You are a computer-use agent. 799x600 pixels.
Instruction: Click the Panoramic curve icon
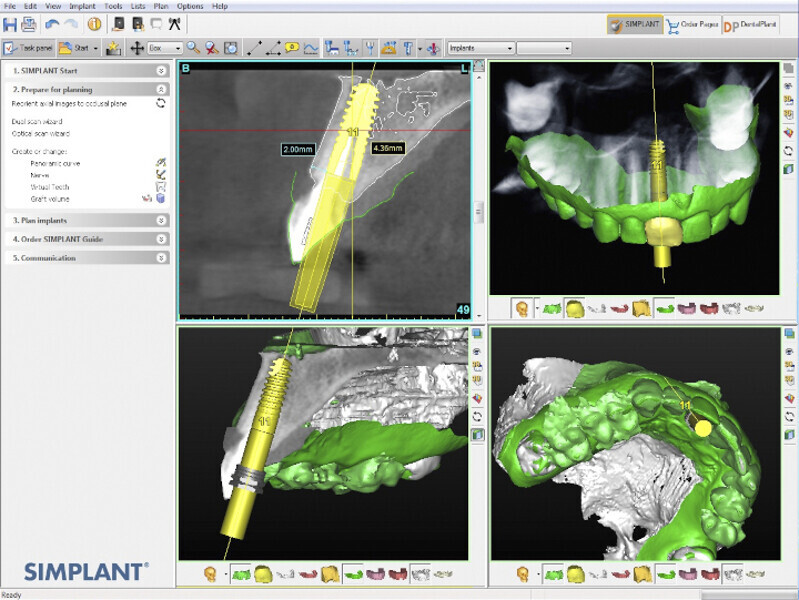point(160,161)
